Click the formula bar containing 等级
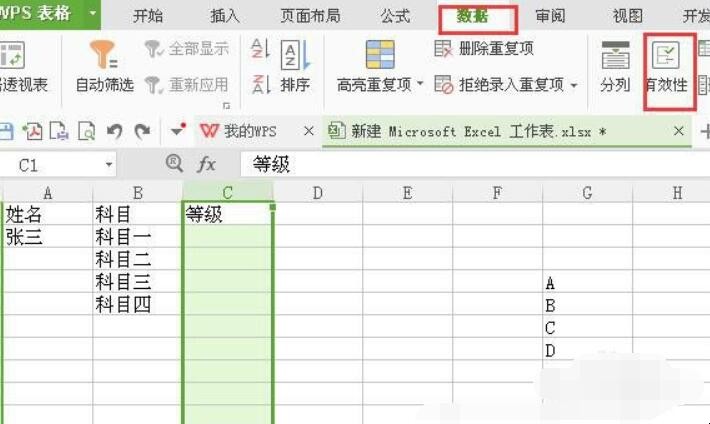The height and width of the screenshot is (424, 710). tap(475, 164)
